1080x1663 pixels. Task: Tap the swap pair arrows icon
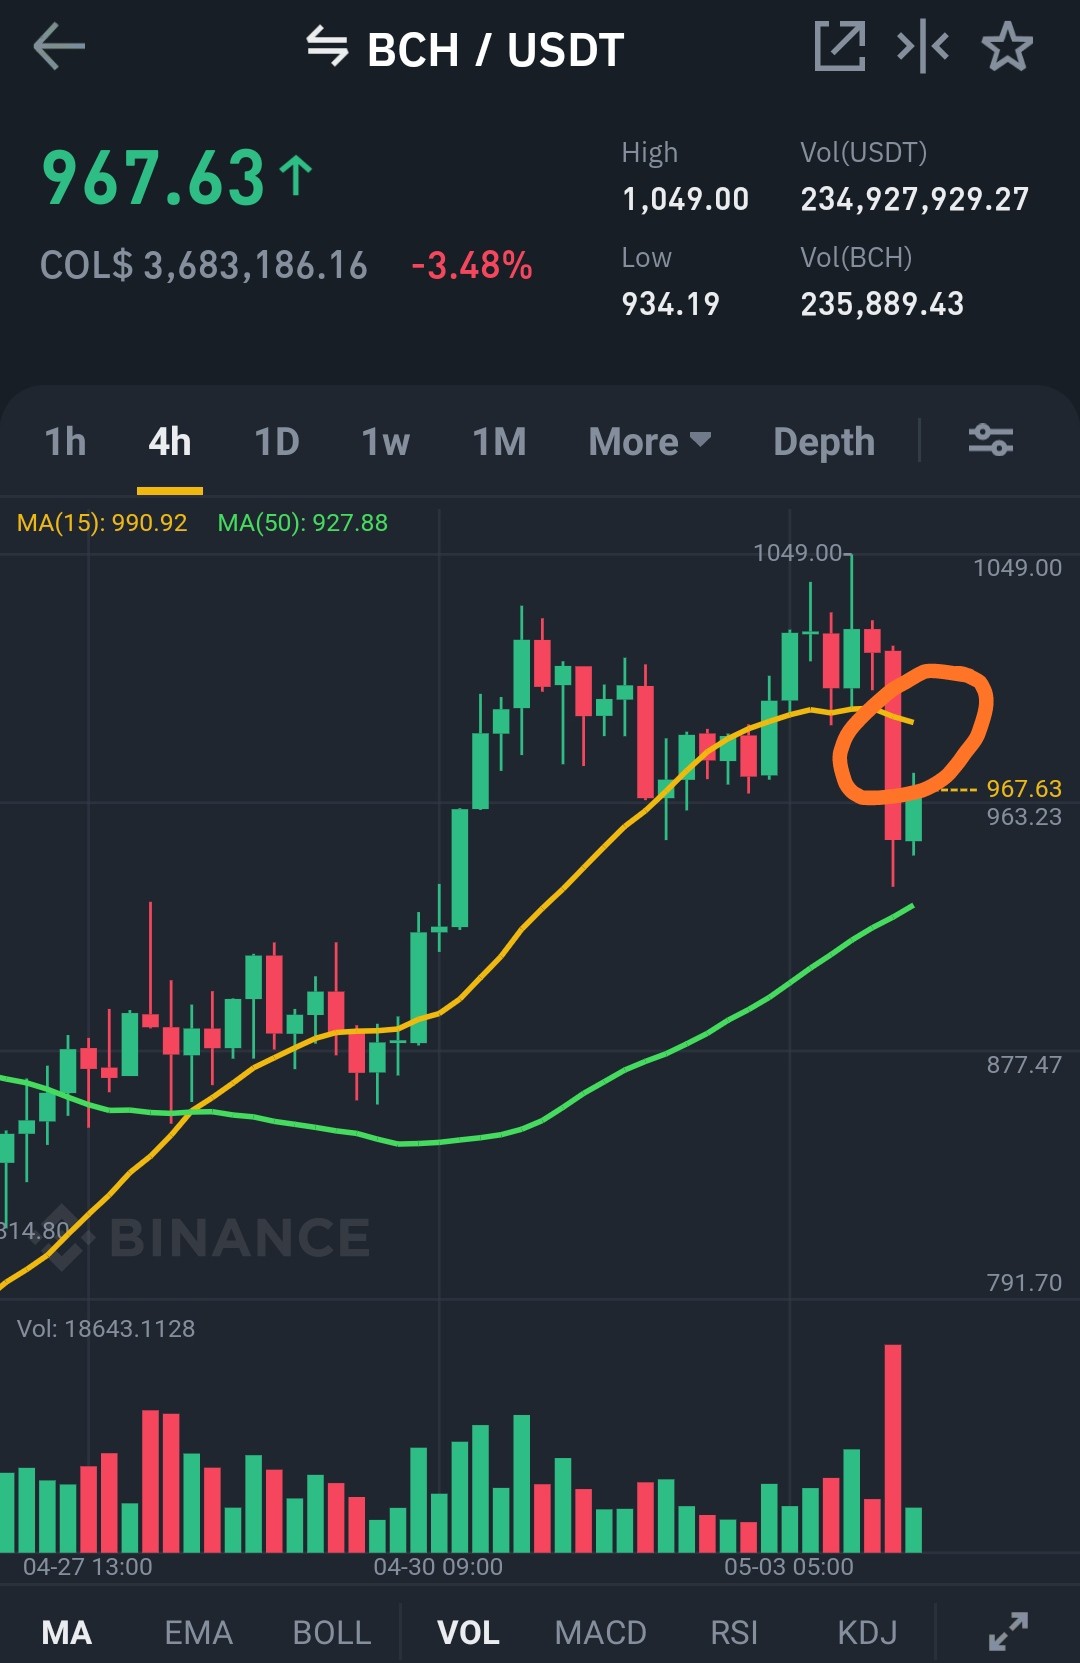[x=327, y=46]
